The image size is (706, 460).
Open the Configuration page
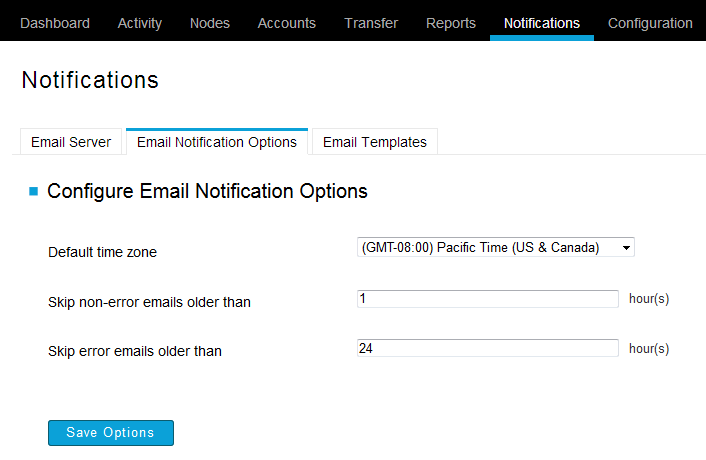[650, 23]
